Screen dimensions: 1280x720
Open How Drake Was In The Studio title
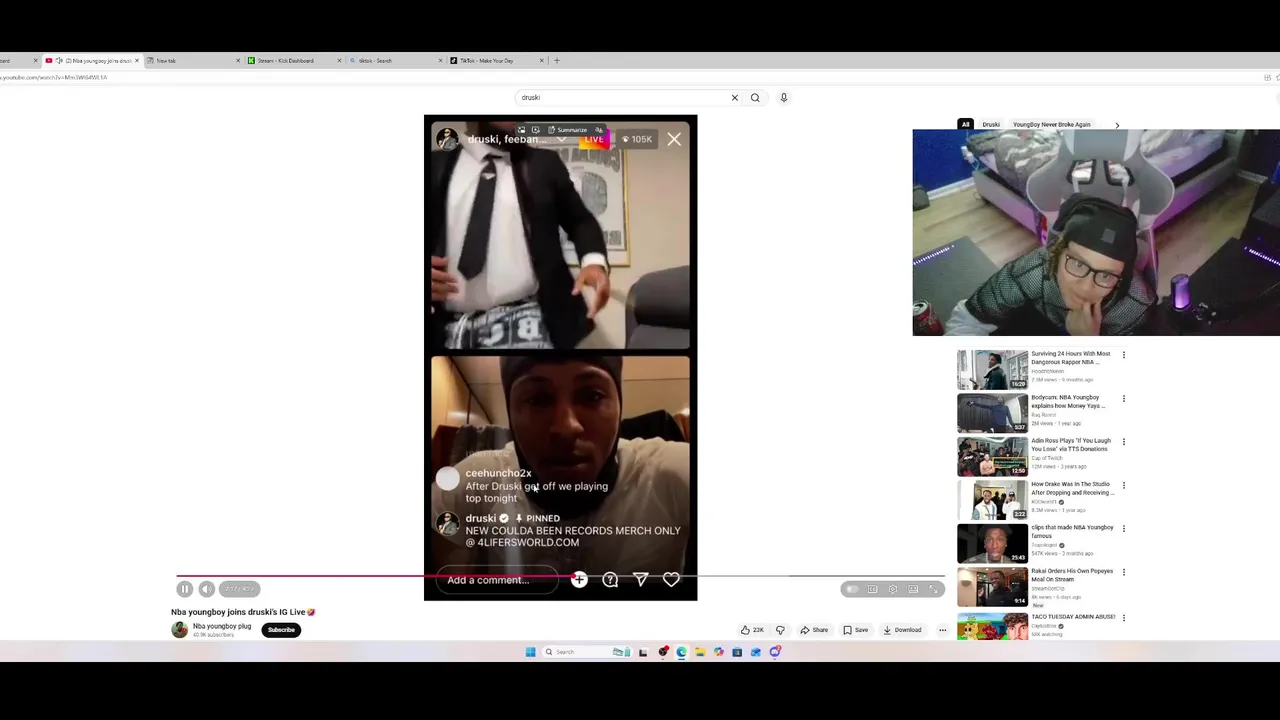click(x=1072, y=488)
